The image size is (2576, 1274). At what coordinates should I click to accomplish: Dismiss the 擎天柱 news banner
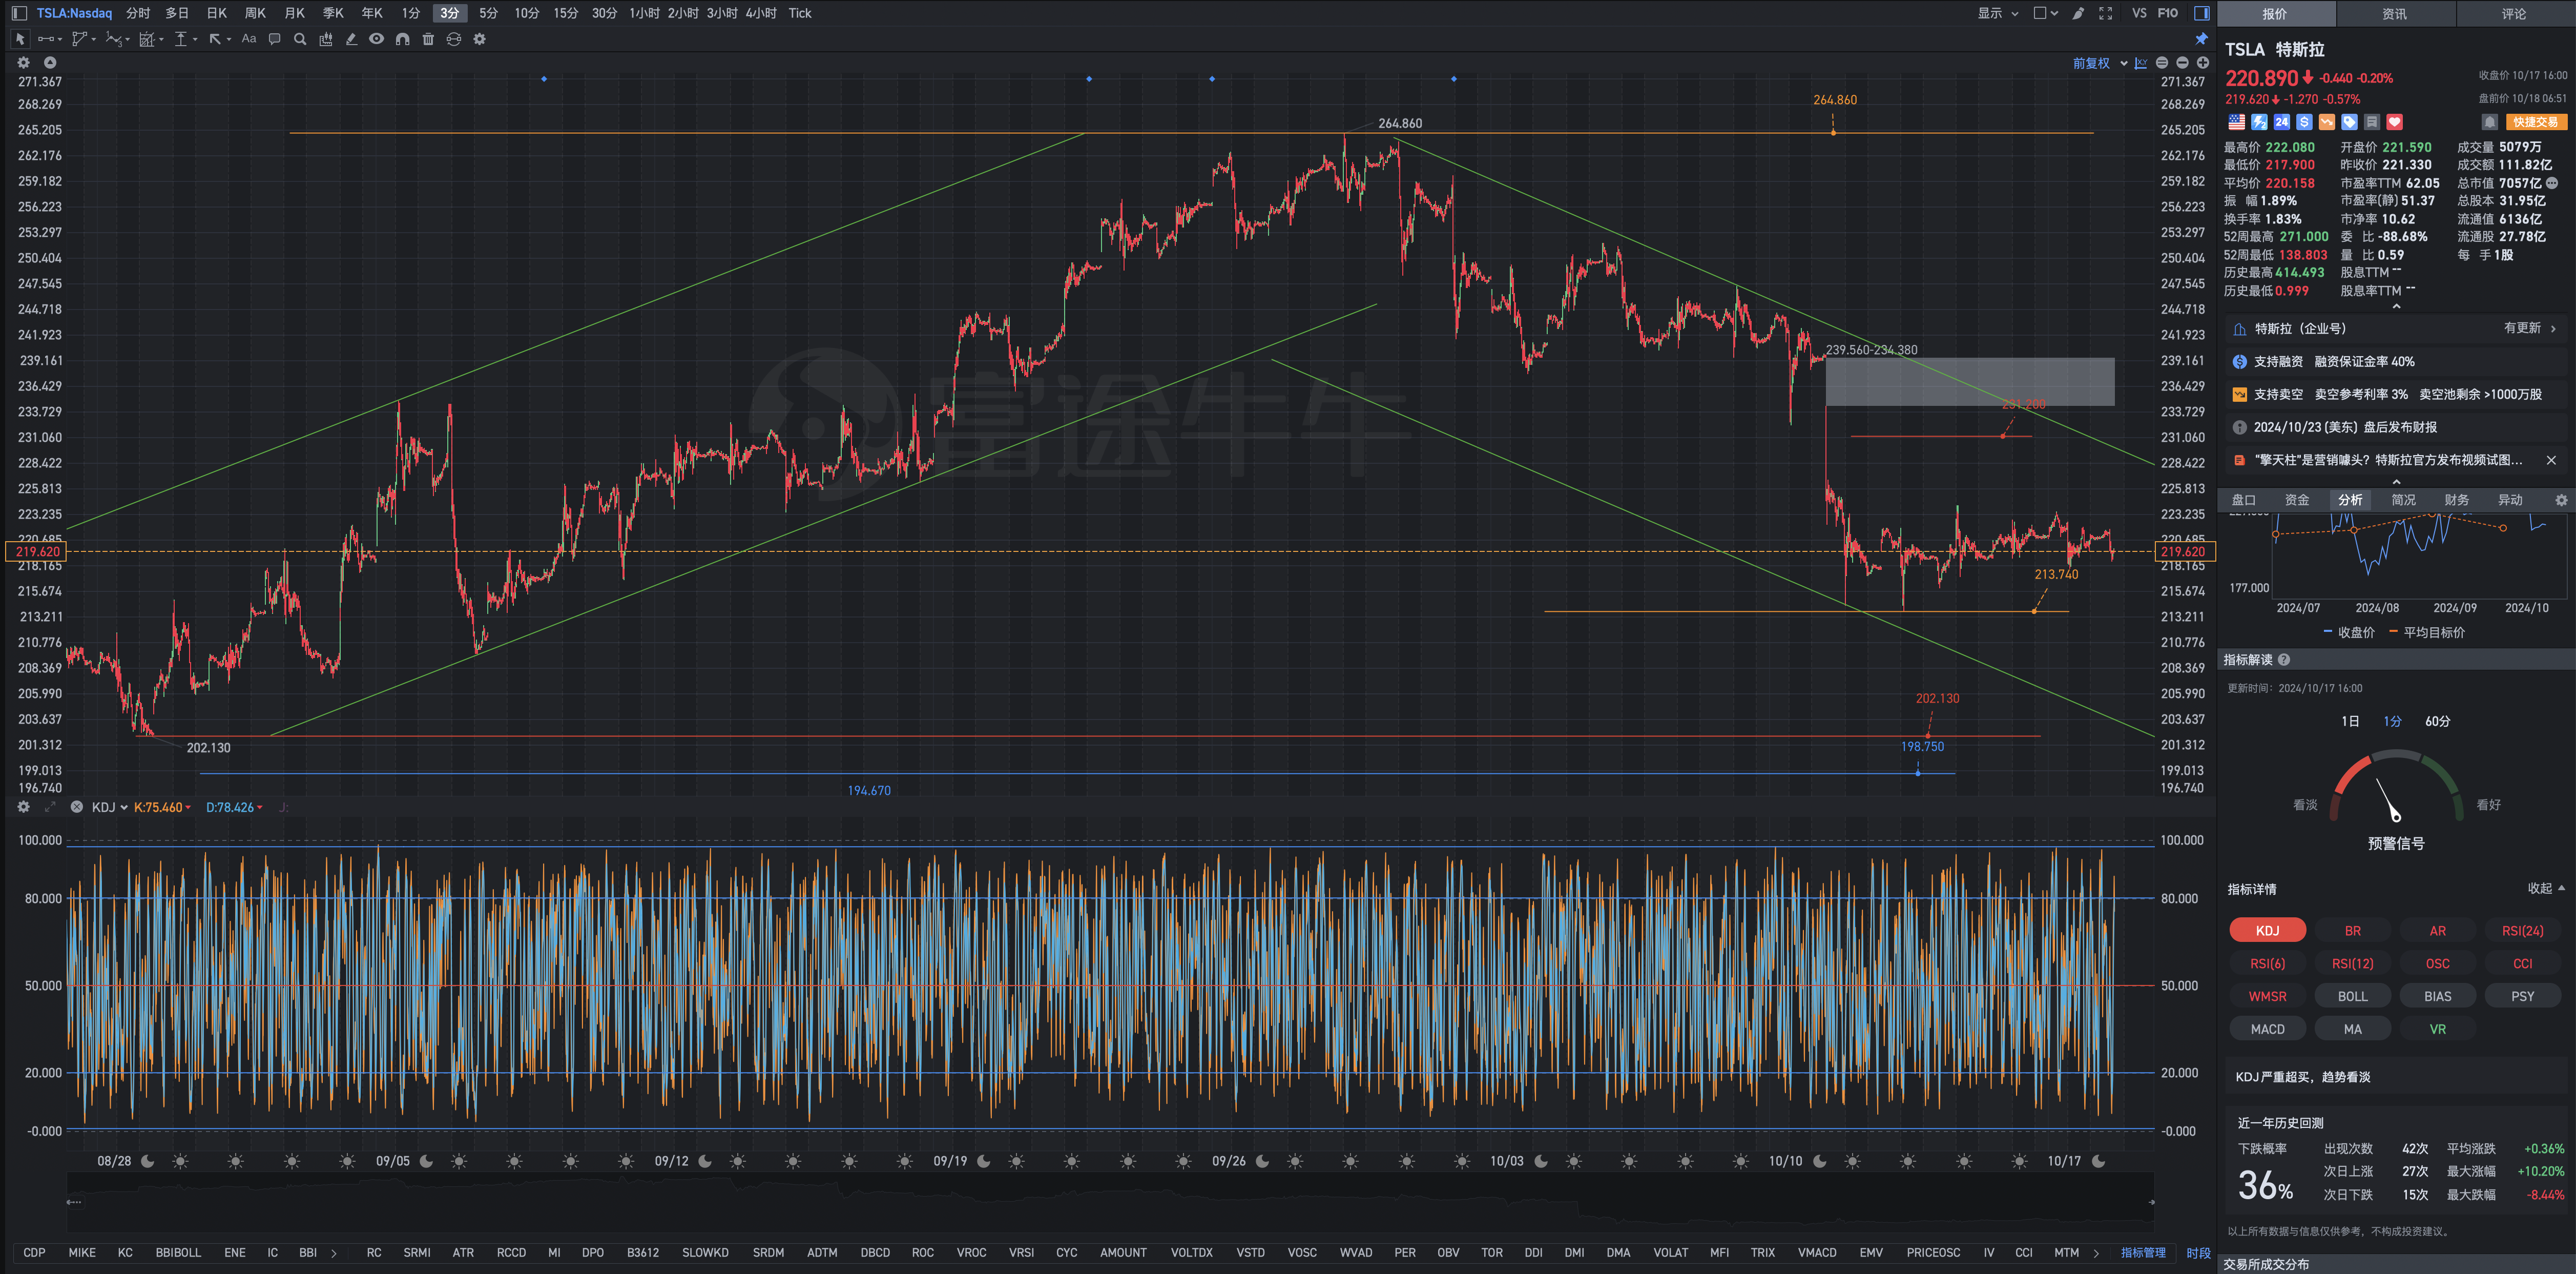(x=2551, y=460)
